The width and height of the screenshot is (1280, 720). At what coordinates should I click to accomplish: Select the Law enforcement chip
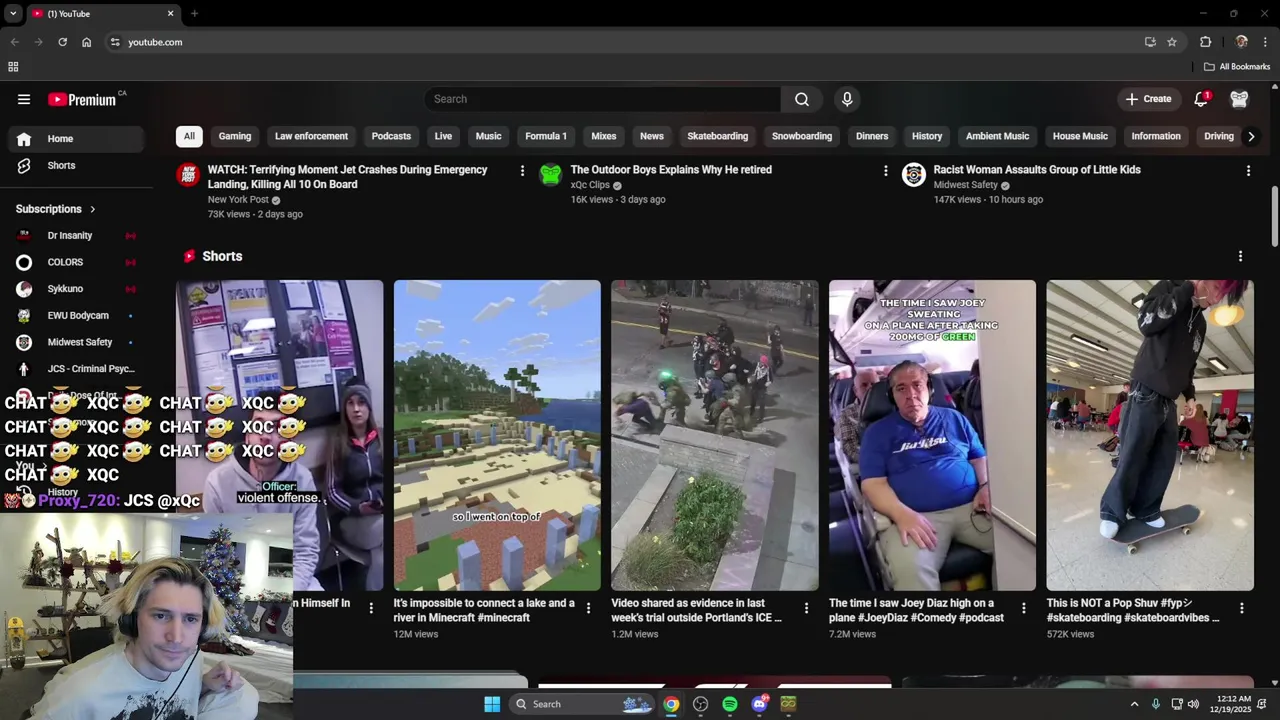coord(311,136)
